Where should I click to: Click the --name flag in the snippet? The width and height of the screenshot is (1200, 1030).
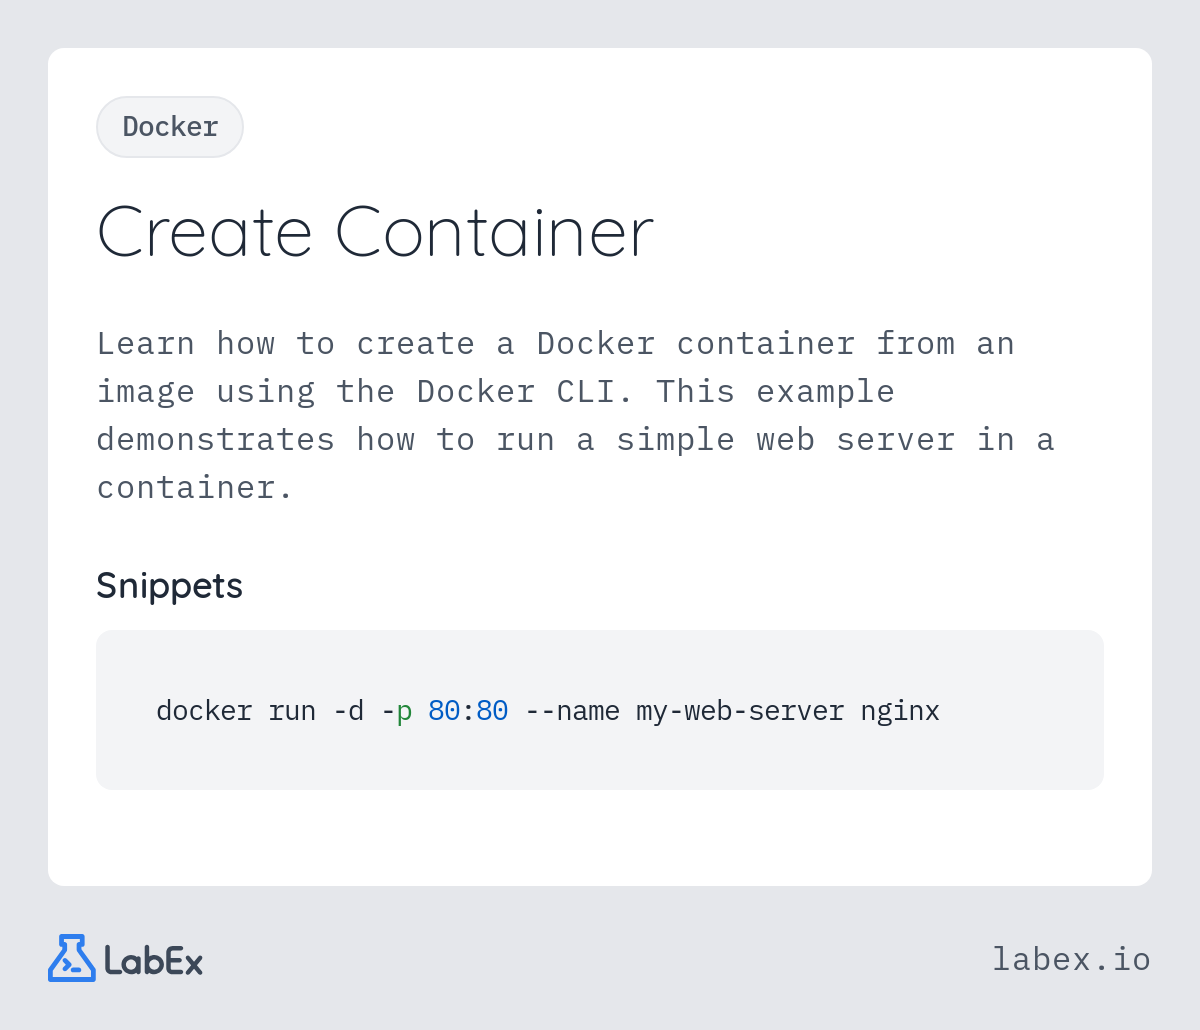(x=572, y=711)
